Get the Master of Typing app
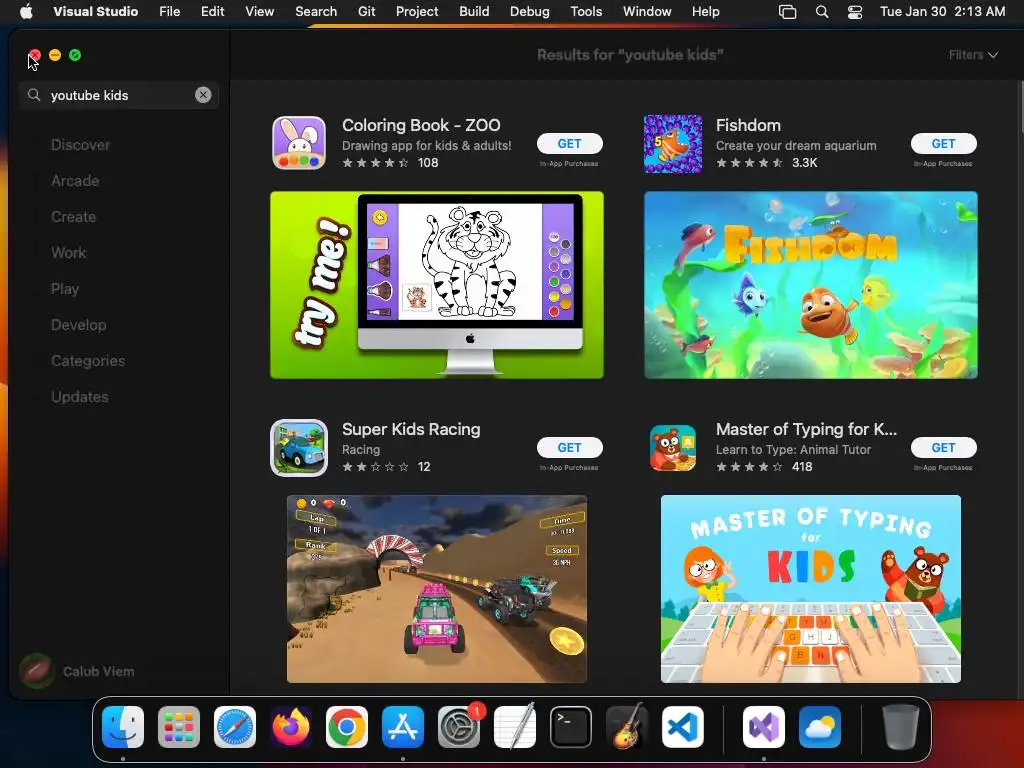The image size is (1024, 768). tap(943, 447)
